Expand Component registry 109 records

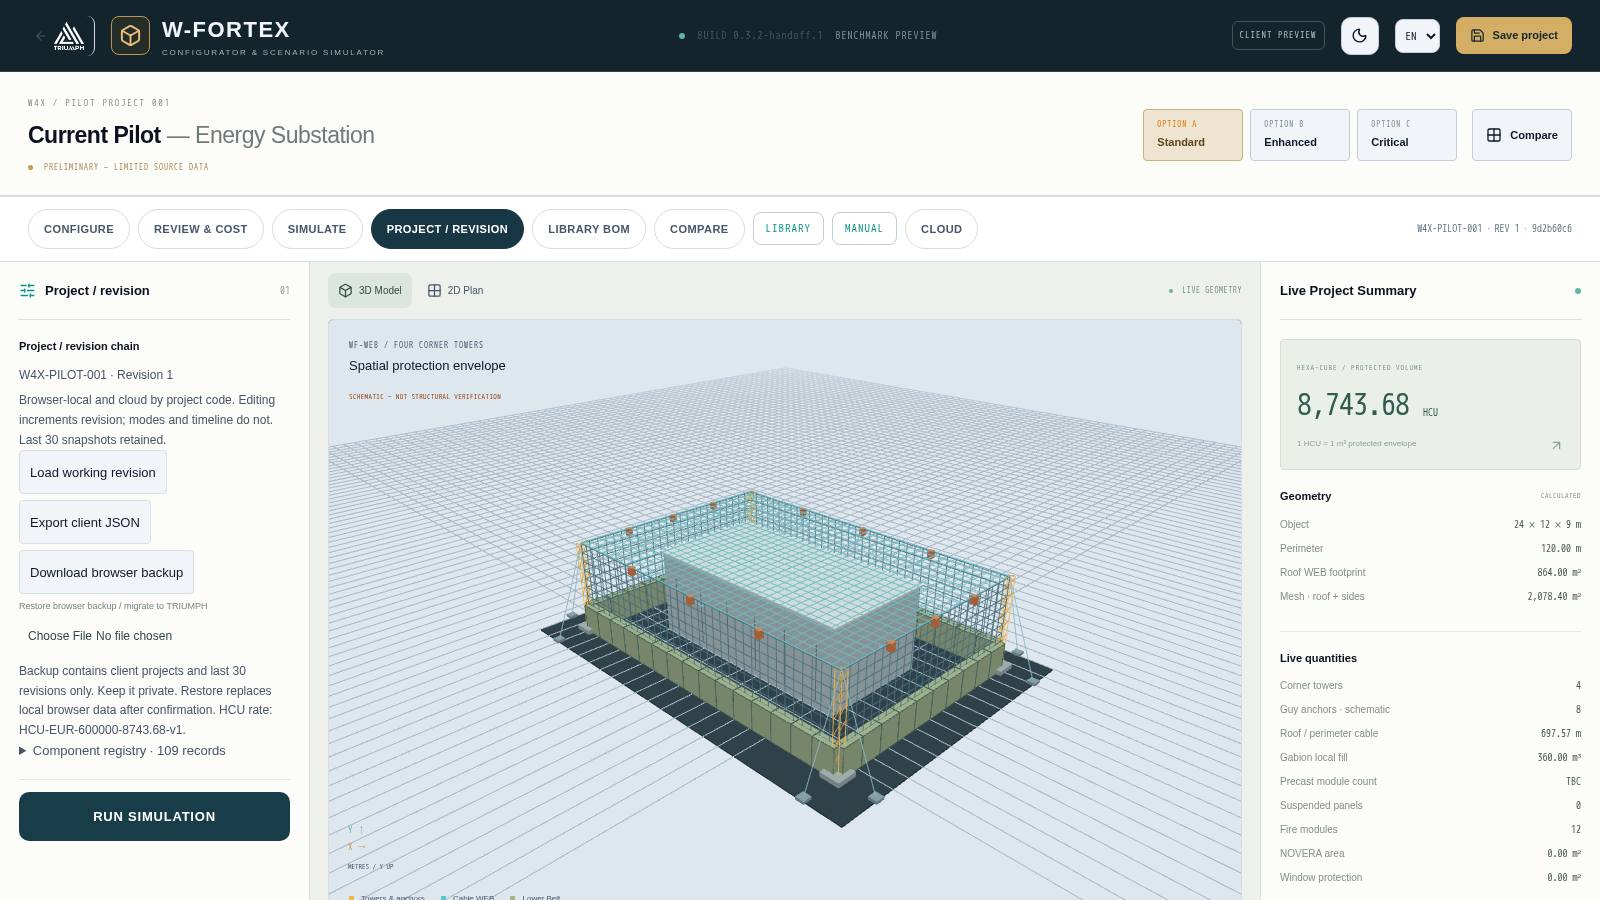click(x=122, y=751)
